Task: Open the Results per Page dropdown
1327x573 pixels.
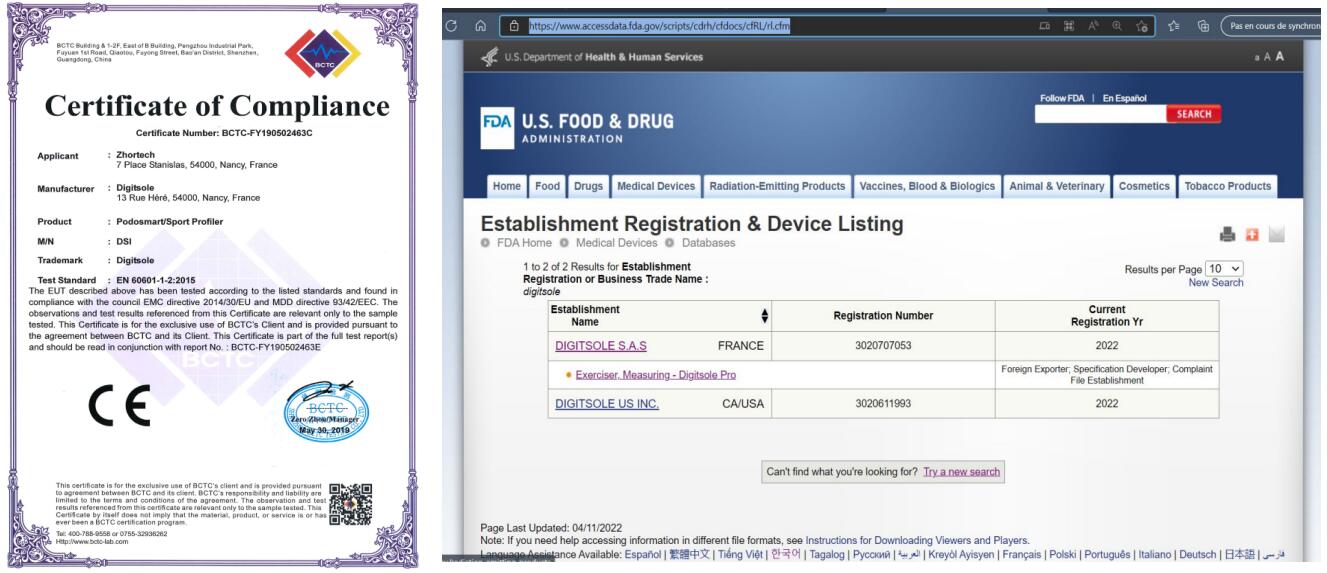Action: coord(1224,270)
